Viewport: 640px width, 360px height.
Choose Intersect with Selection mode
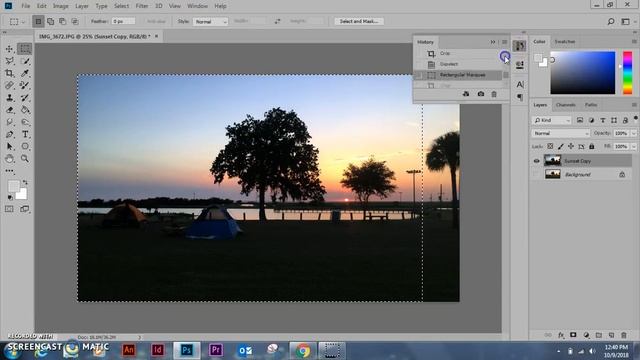click(75, 21)
